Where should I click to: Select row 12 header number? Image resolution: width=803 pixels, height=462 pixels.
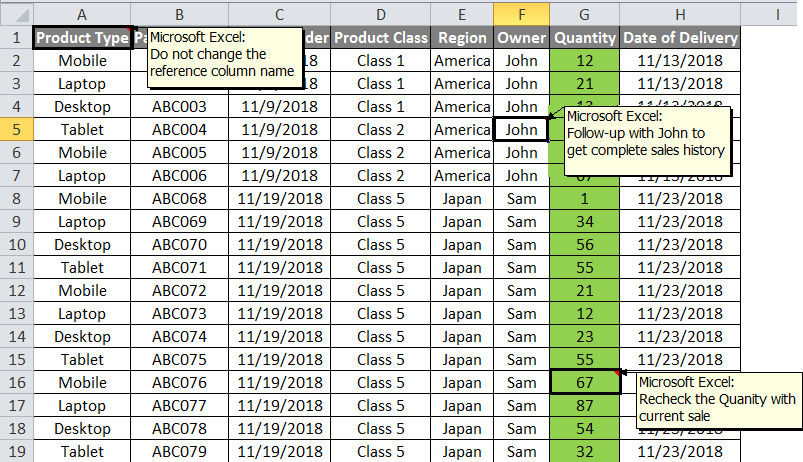coord(17,290)
